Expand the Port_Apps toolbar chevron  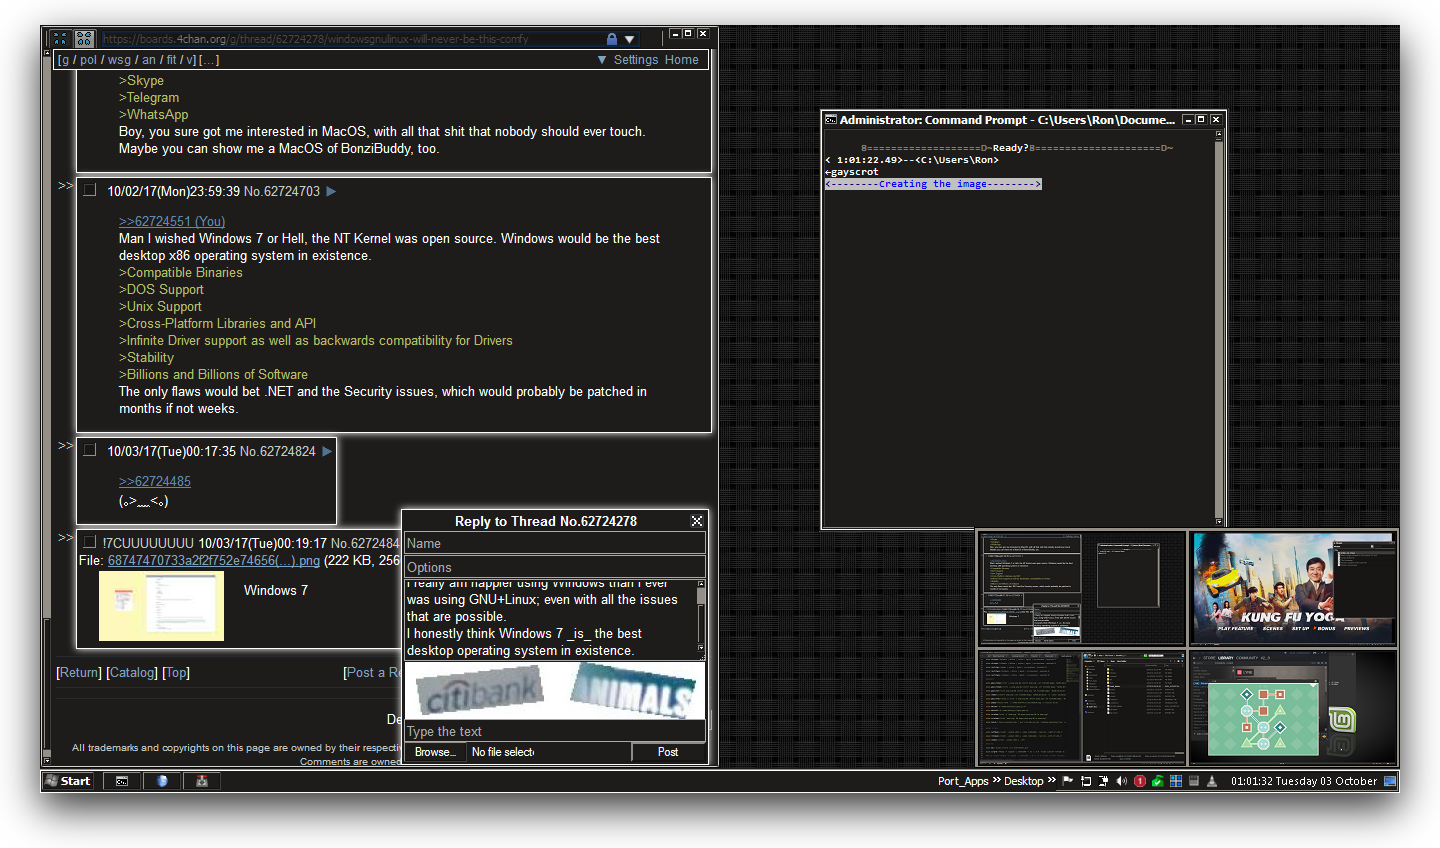[x=996, y=781]
